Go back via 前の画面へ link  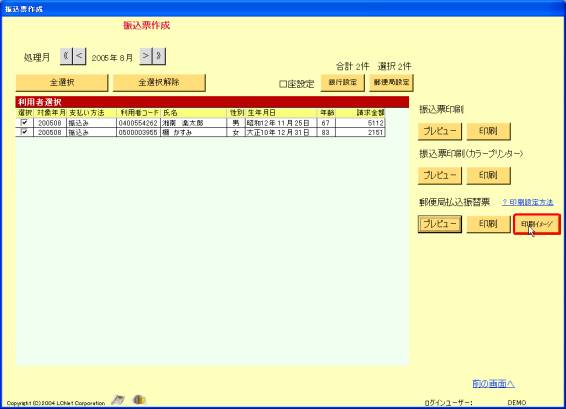coord(493,383)
